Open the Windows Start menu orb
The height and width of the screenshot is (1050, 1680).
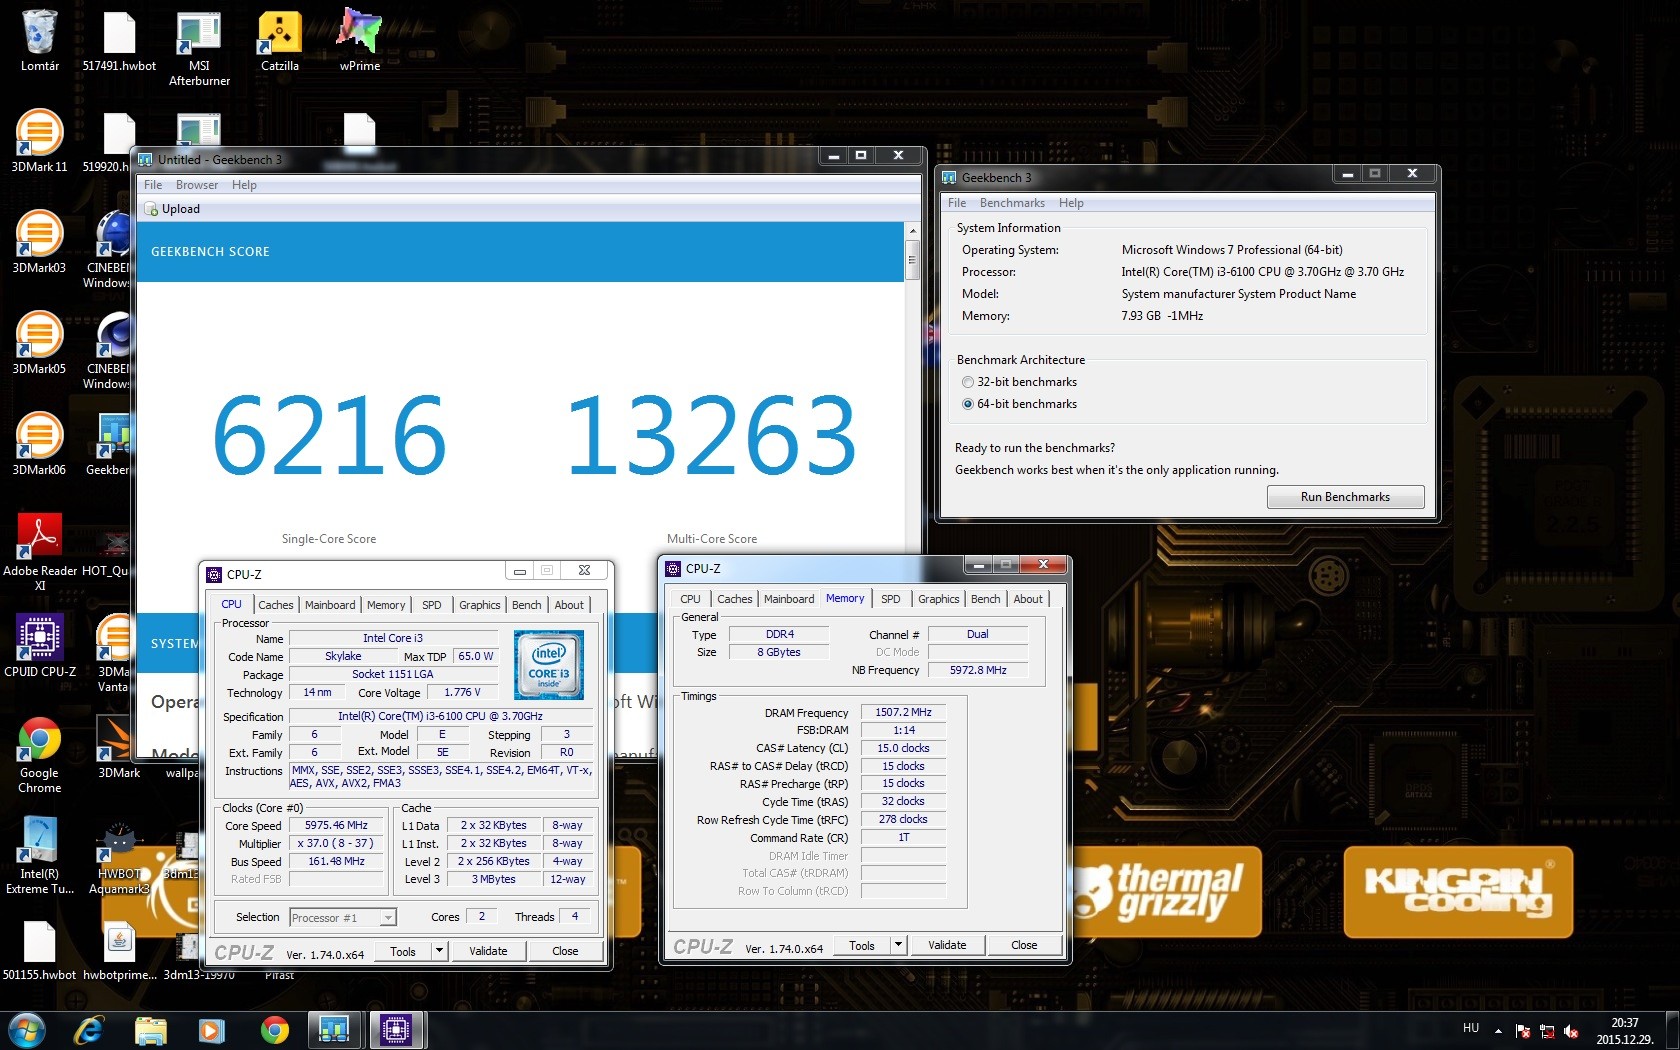tap(27, 1029)
